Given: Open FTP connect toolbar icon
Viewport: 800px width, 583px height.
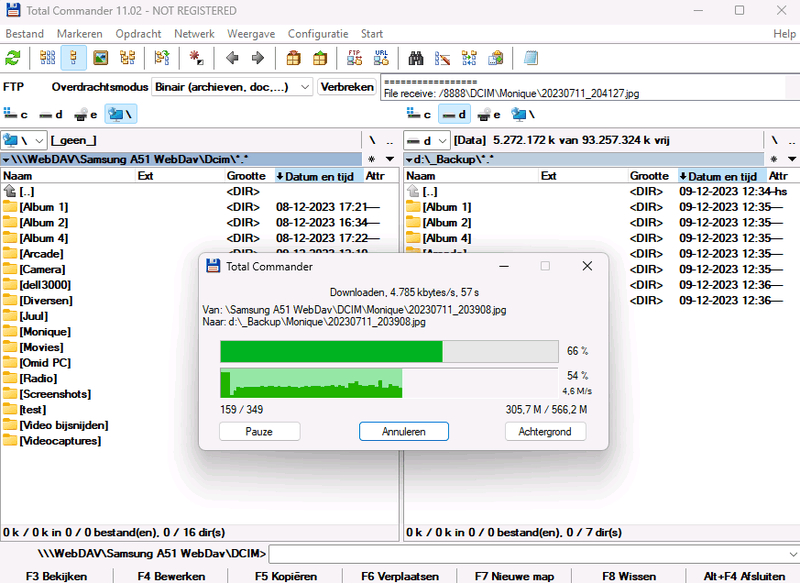Looking at the screenshot, I should tap(355, 58).
